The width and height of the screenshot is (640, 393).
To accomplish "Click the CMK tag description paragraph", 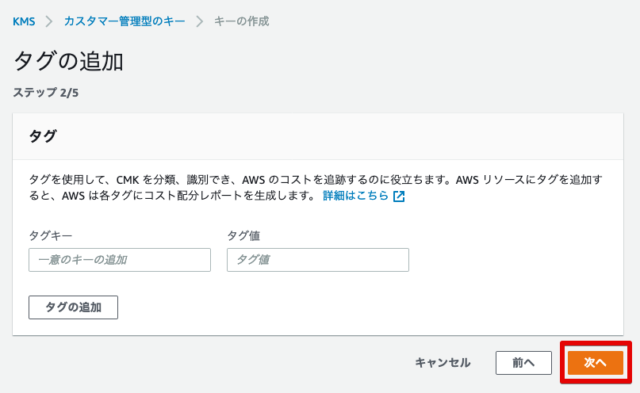I will coord(316,188).
